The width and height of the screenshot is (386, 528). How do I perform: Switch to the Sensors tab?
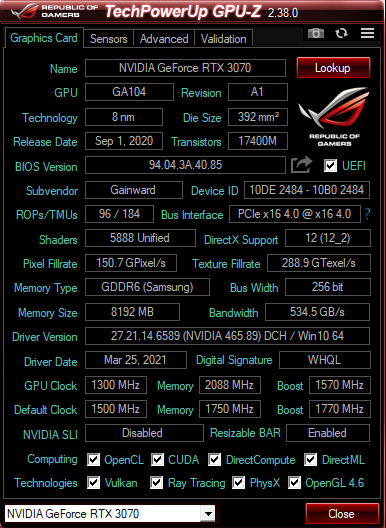pos(108,39)
